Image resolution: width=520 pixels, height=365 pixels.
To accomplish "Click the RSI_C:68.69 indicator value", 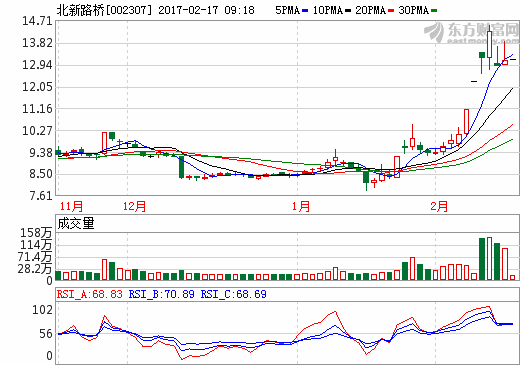I will point(233,294).
